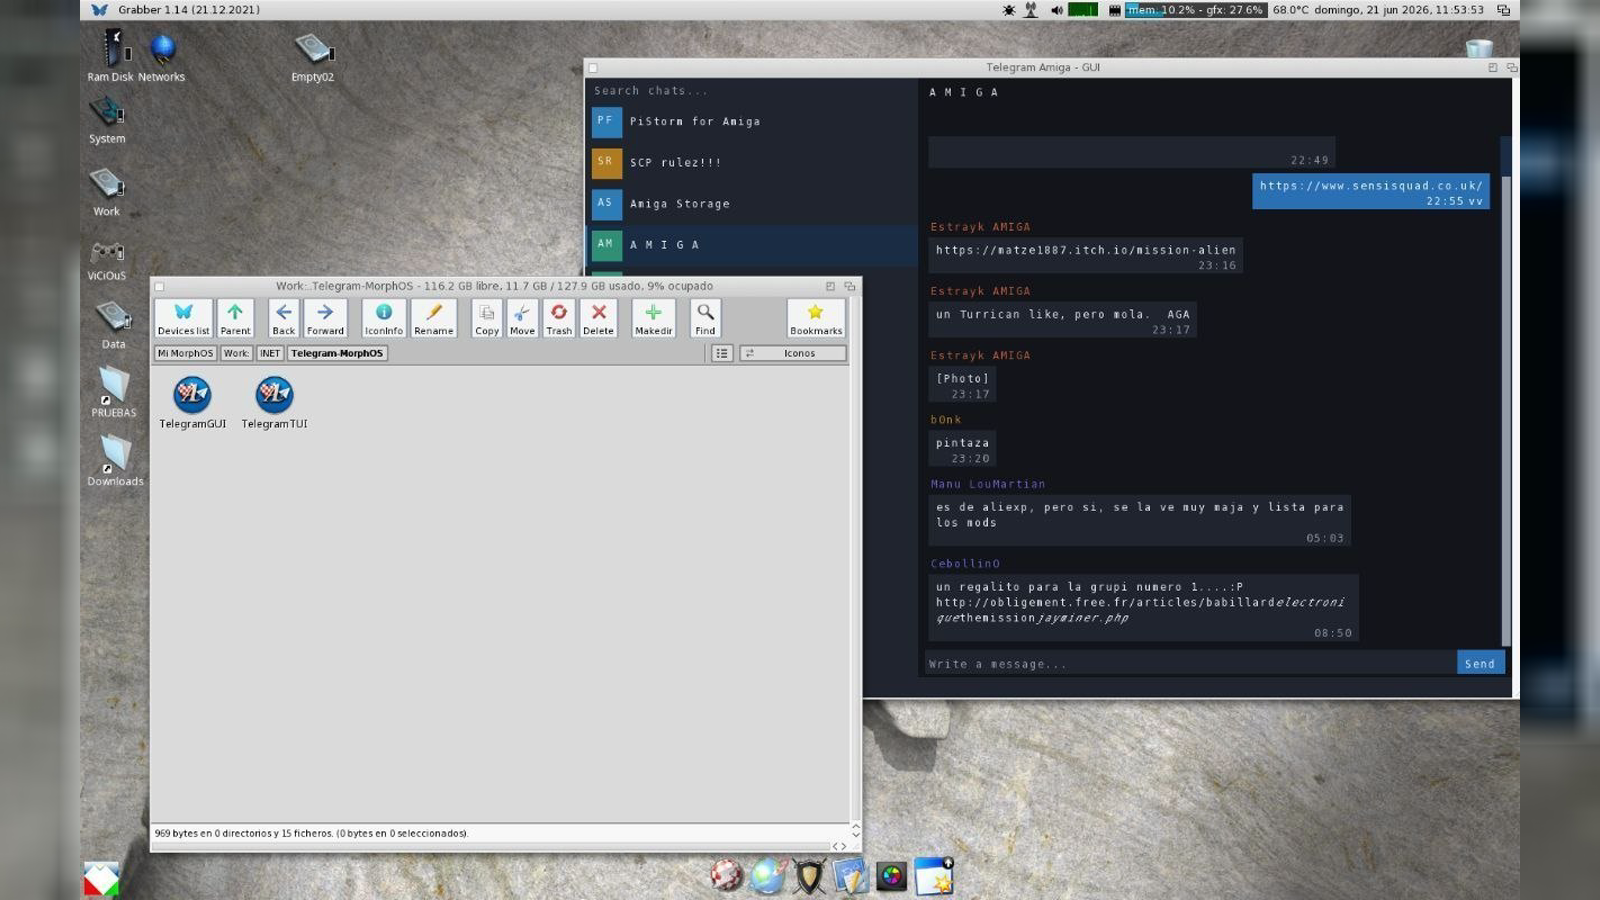Click the memory and gfx usage meter

click(1196, 10)
